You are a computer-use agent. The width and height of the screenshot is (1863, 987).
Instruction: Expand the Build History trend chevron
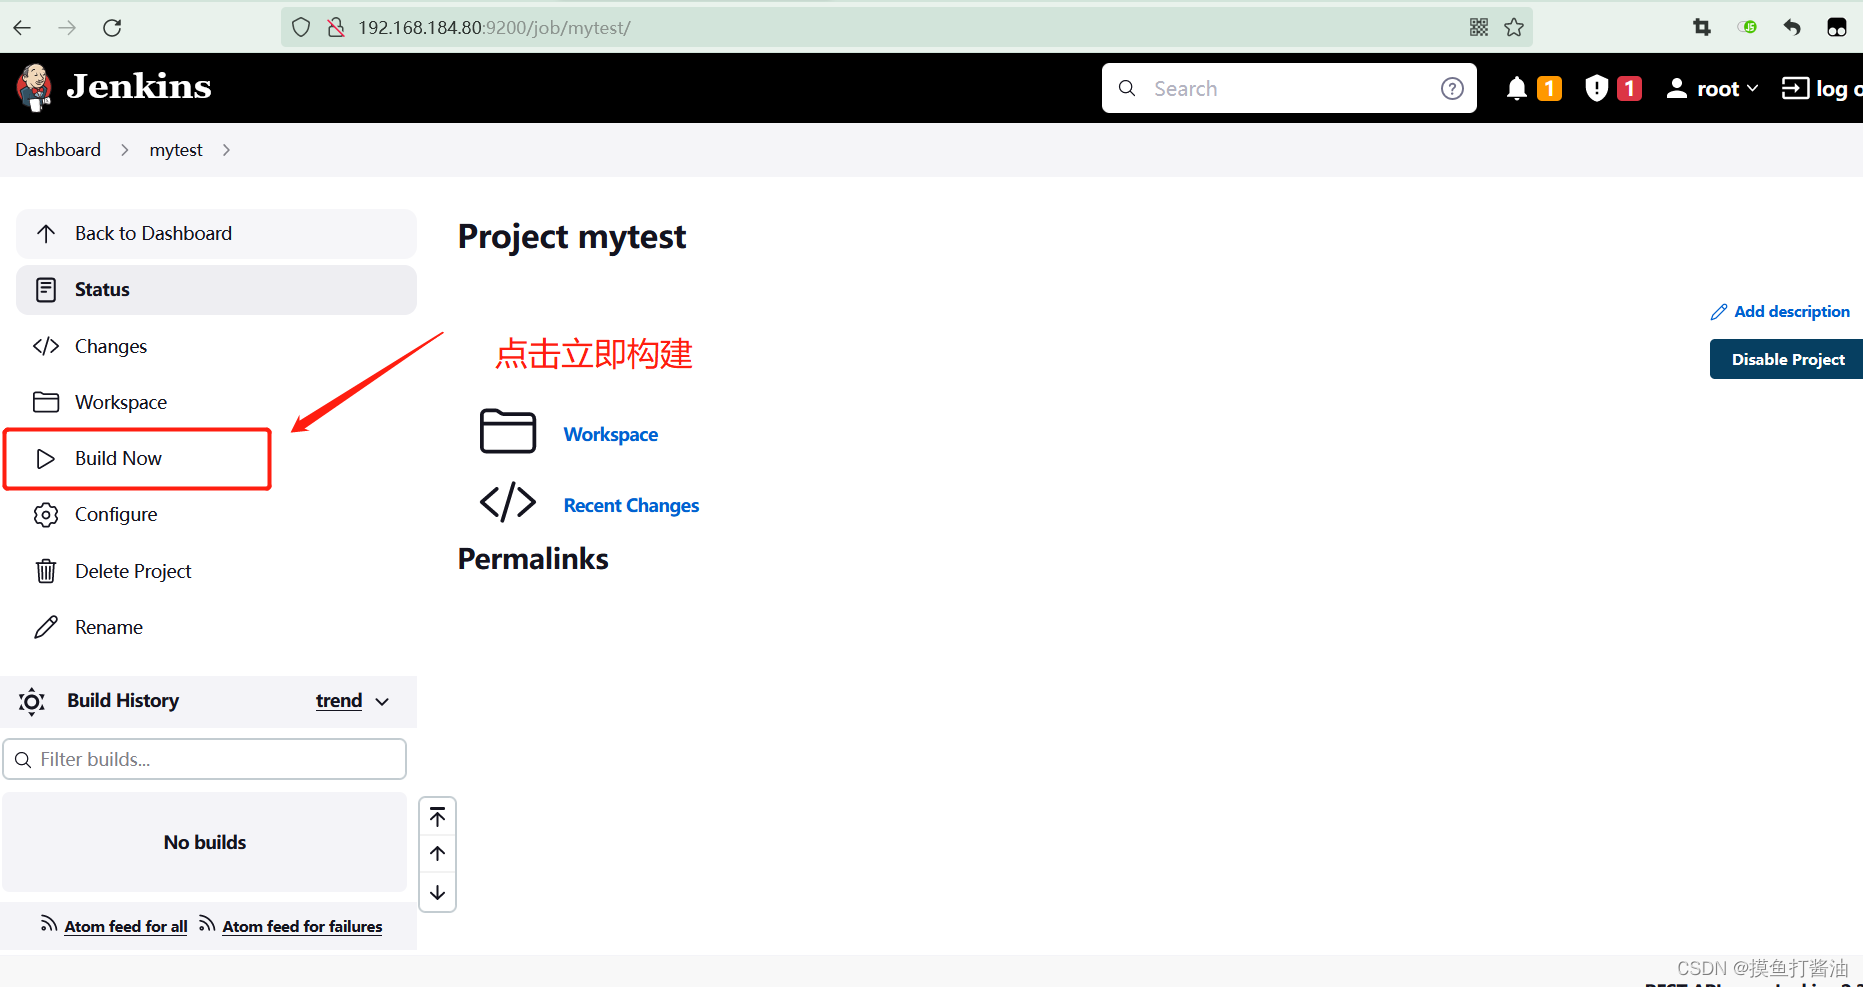pyautogui.click(x=382, y=702)
